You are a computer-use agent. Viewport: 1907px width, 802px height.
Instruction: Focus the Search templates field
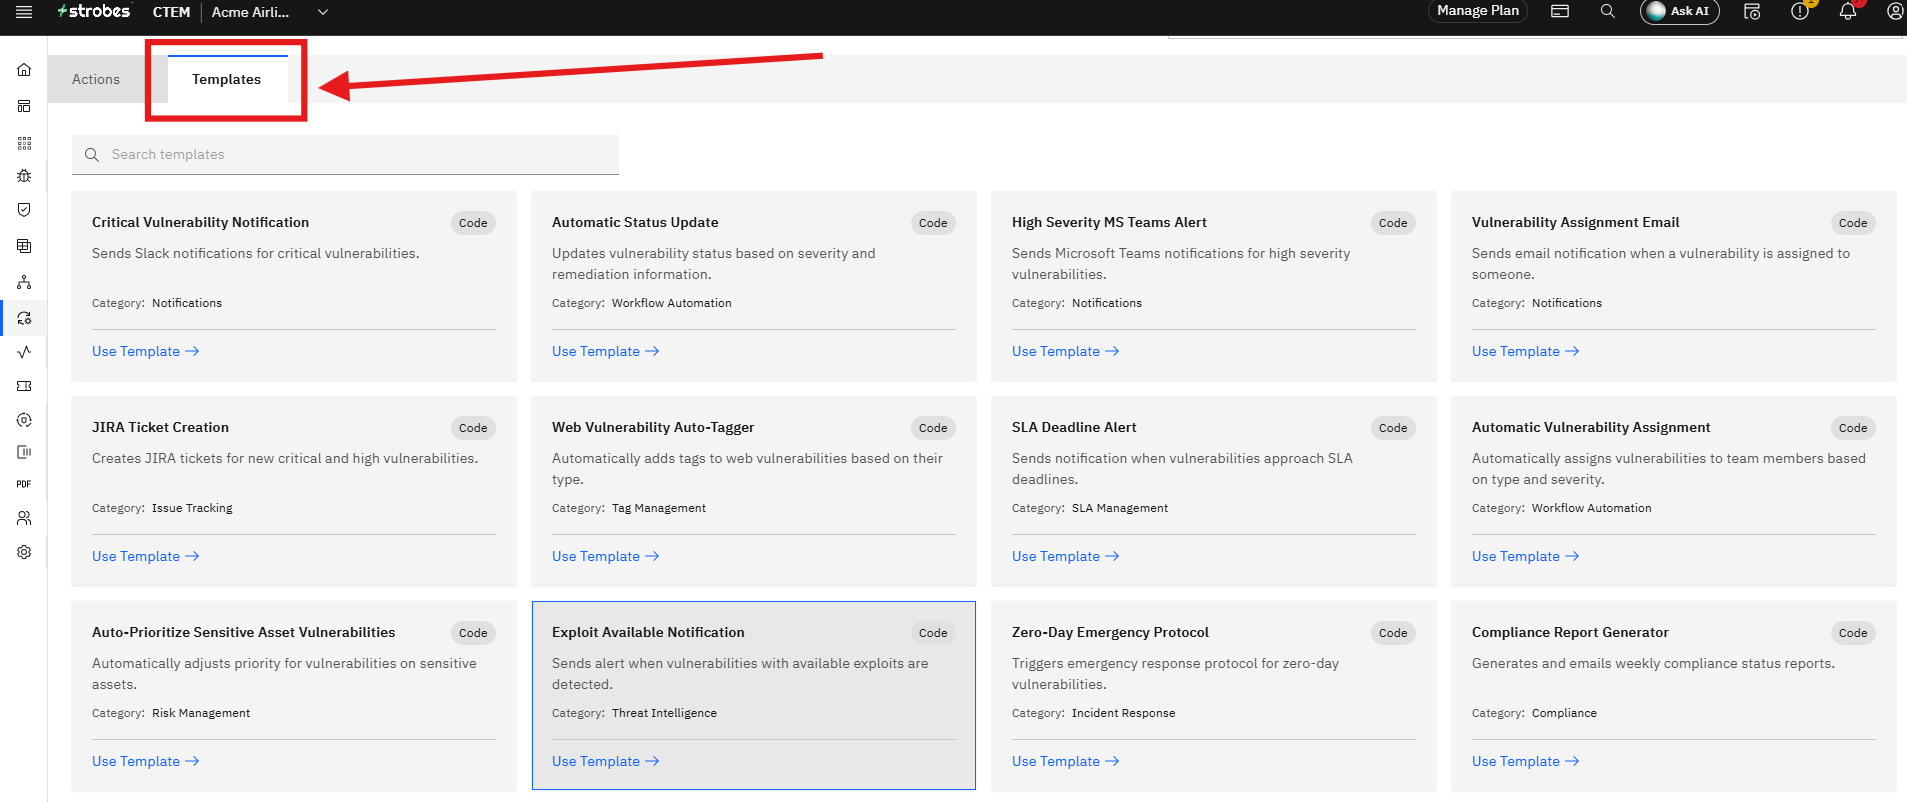coord(345,155)
